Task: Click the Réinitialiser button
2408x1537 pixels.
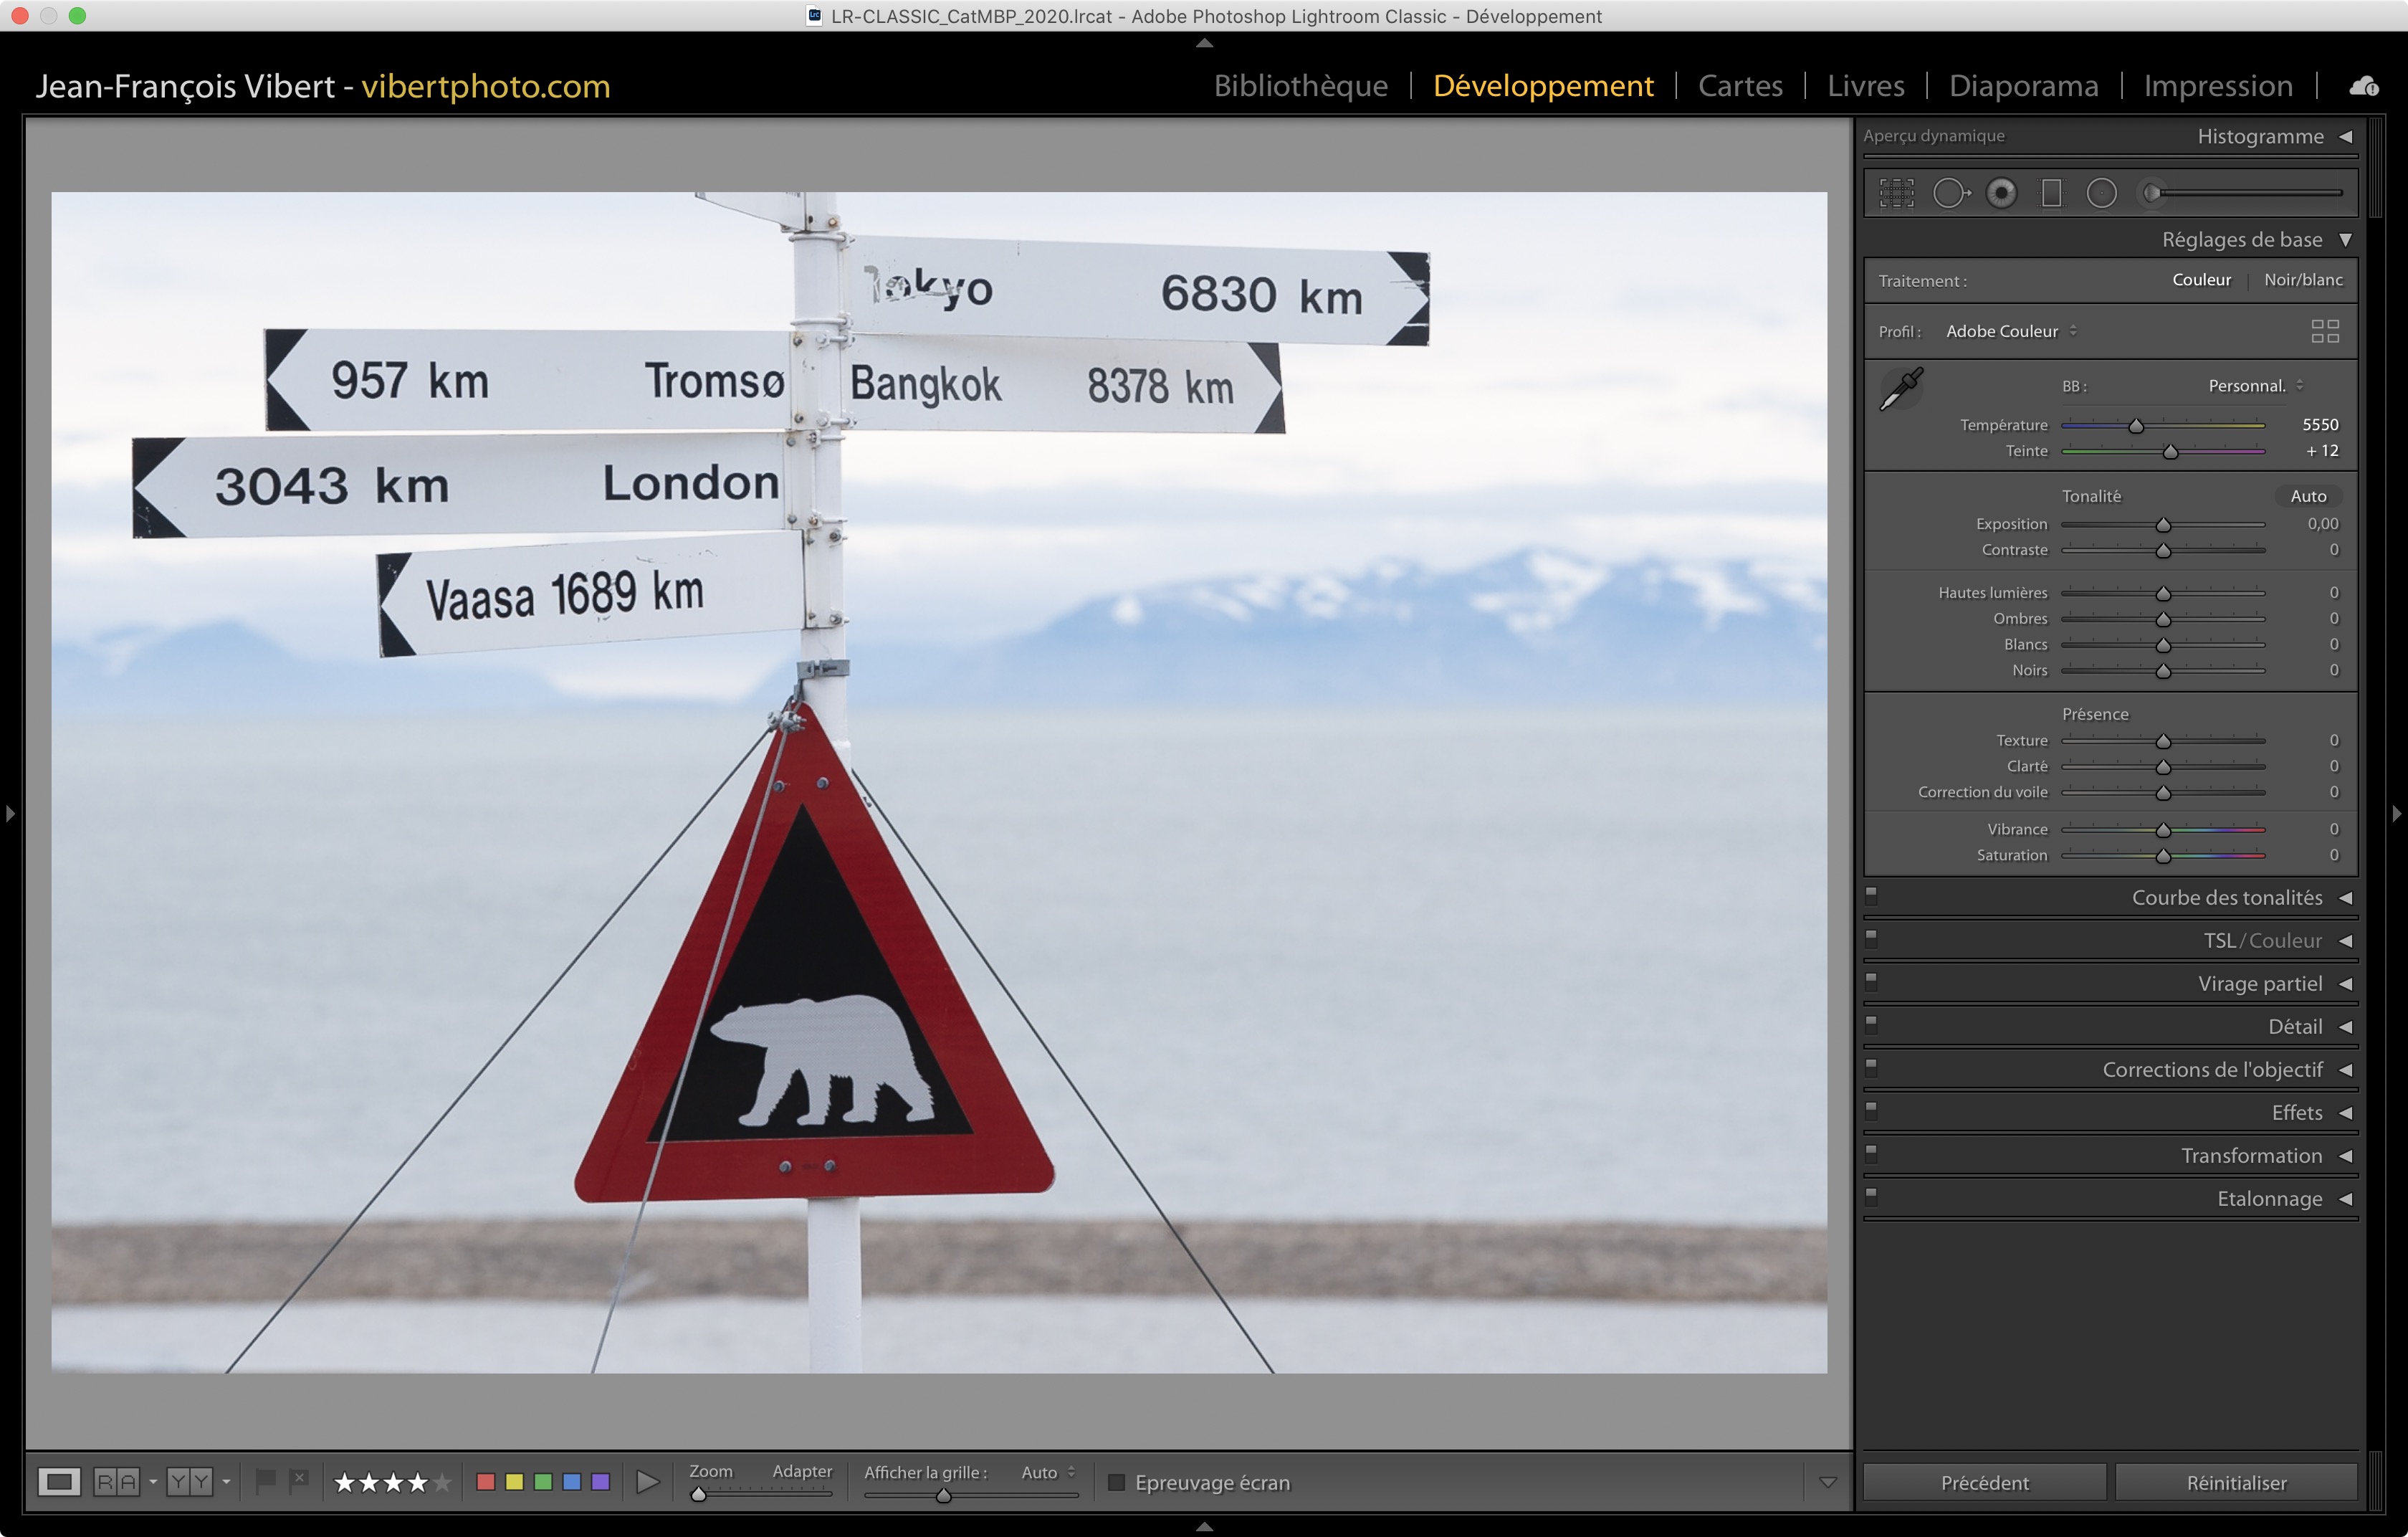Action: (x=2235, y=1482)
